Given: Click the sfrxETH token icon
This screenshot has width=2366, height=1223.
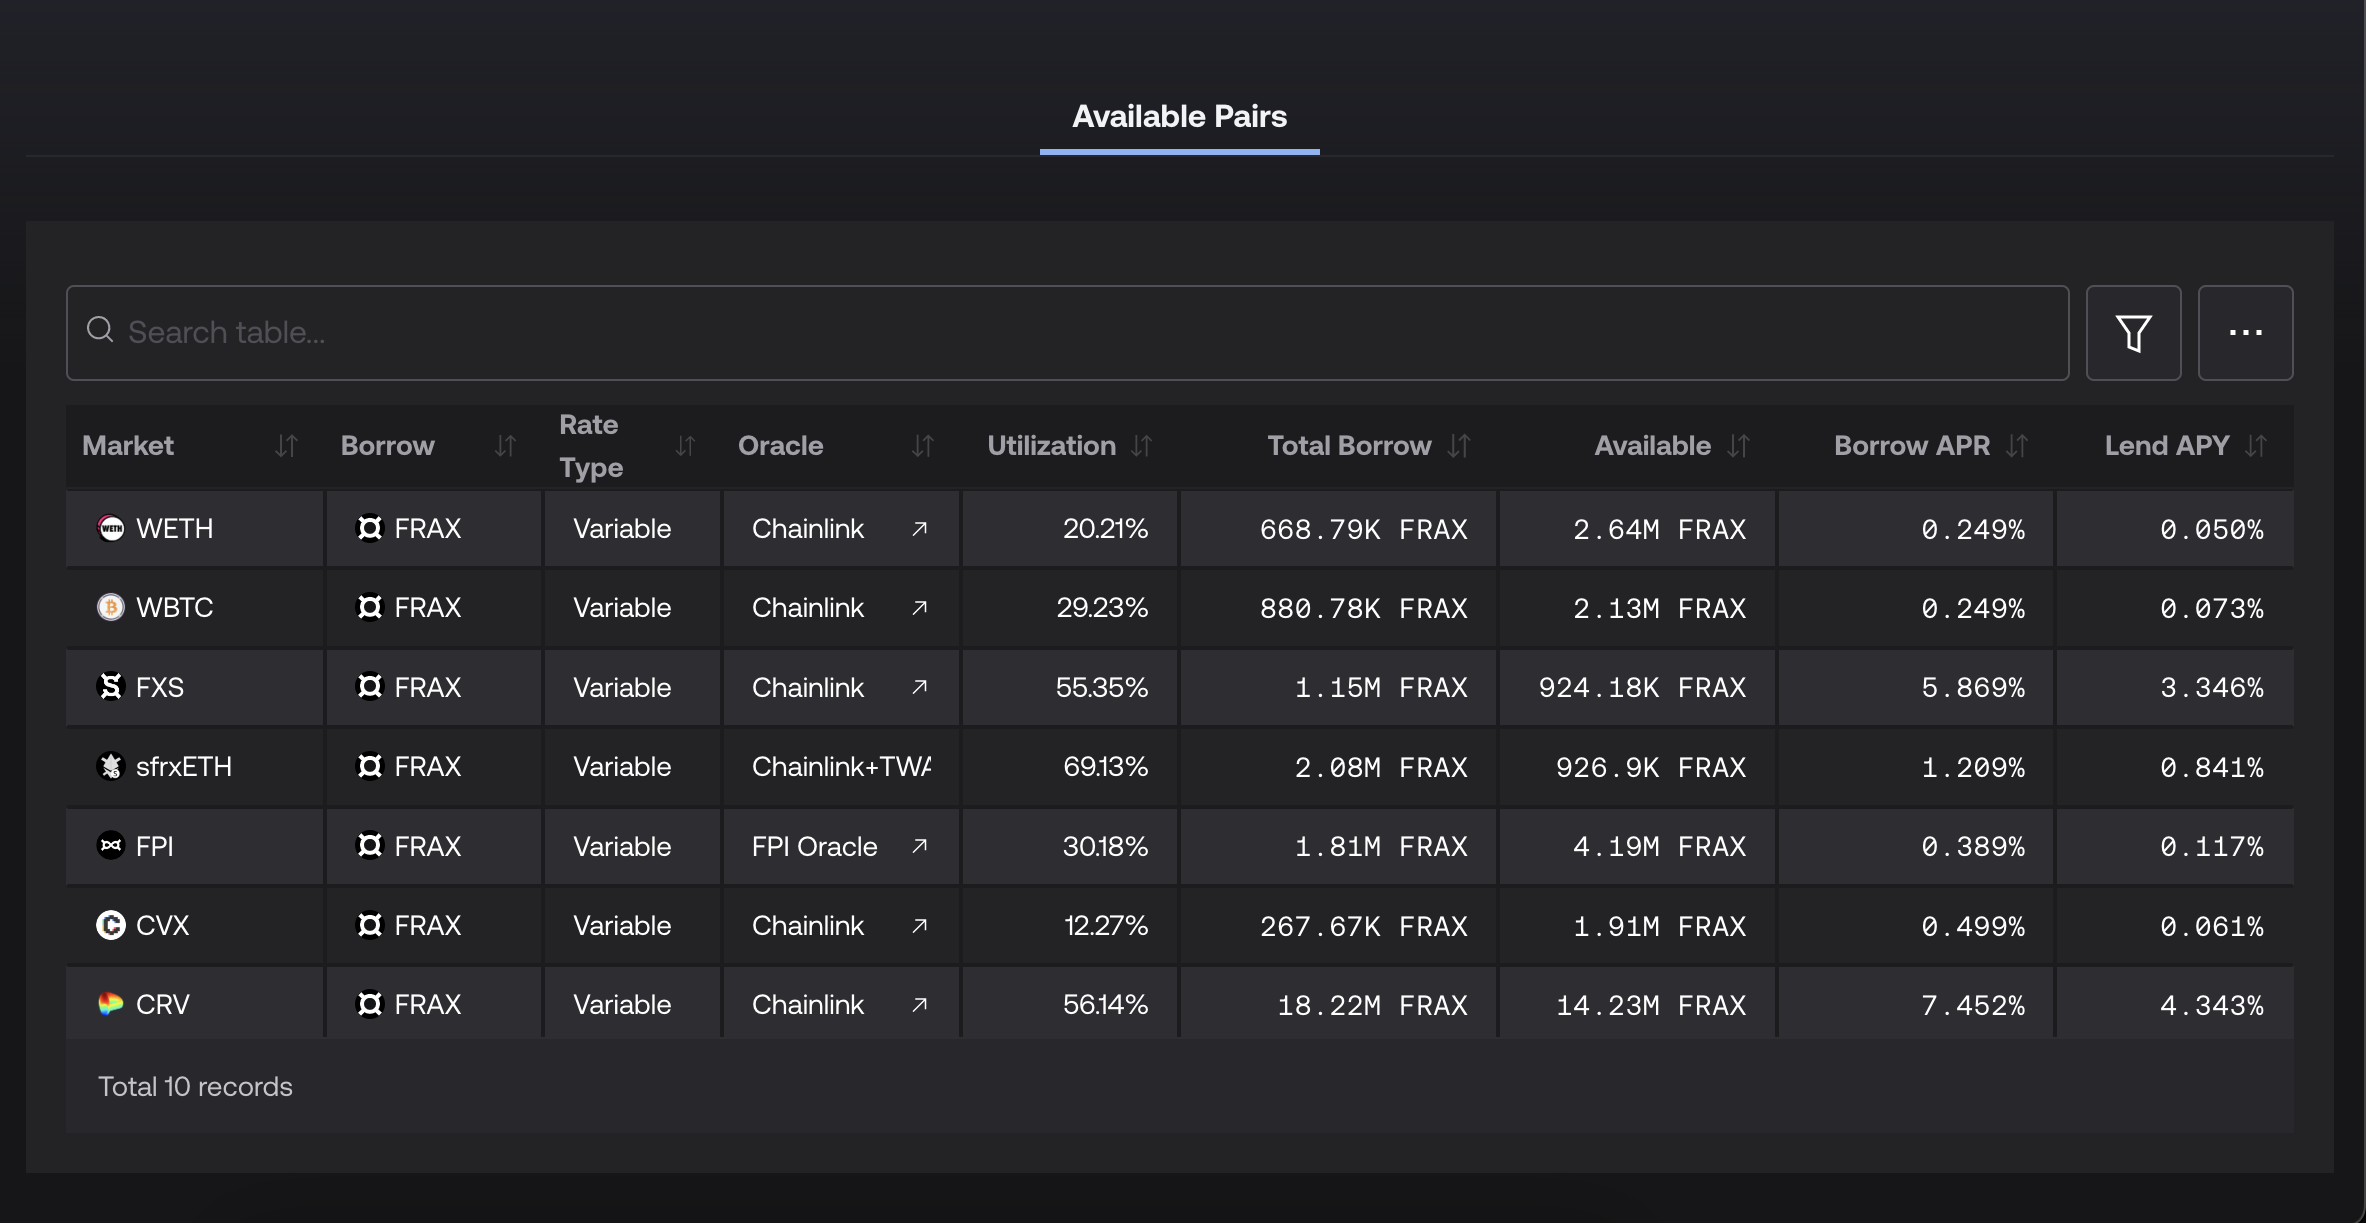Looking at the screenshot, I should (111, 766).
